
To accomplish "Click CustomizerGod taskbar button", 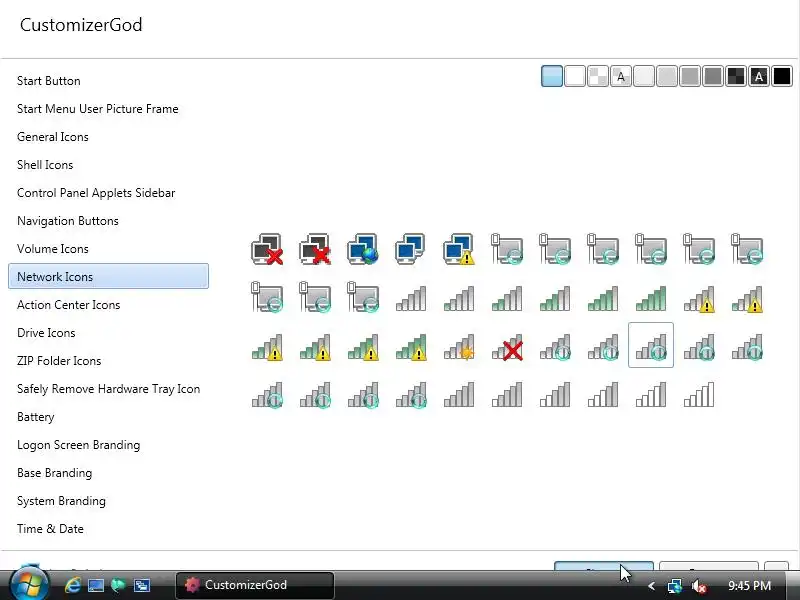I will coord(255,585).
